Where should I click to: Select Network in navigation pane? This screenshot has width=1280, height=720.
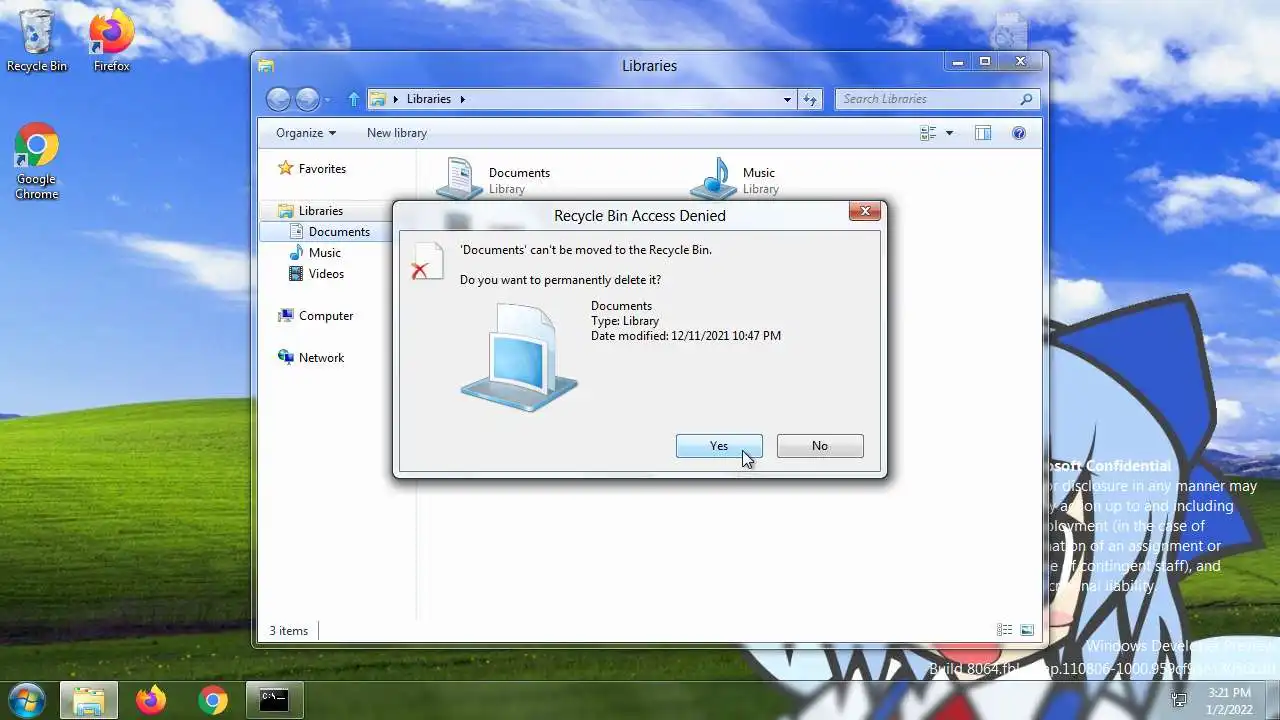(x=311, y=358)
